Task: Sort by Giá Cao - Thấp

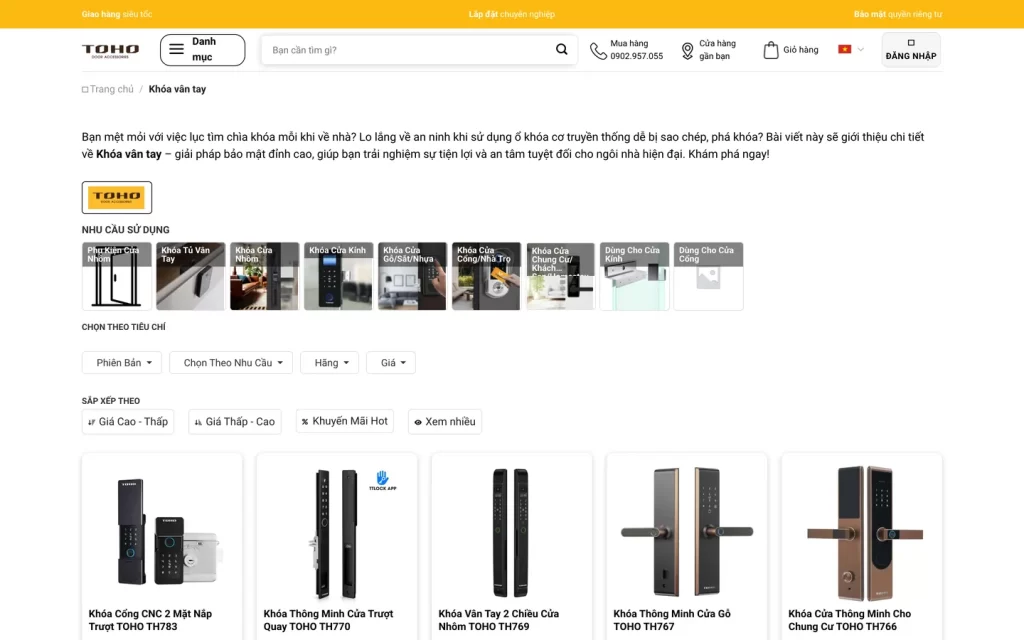Action: (128, 422)
